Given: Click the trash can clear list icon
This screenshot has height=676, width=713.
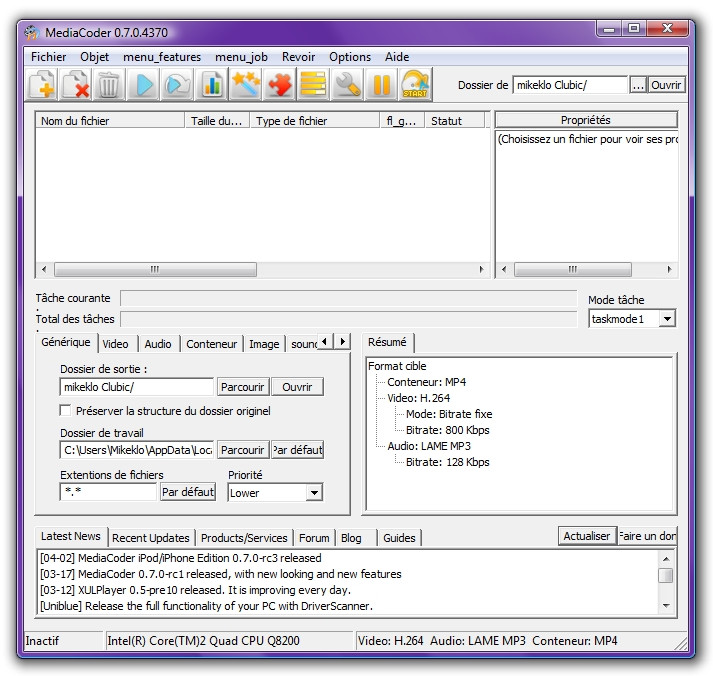Looking at the screenshot, I should click(109, 85).
